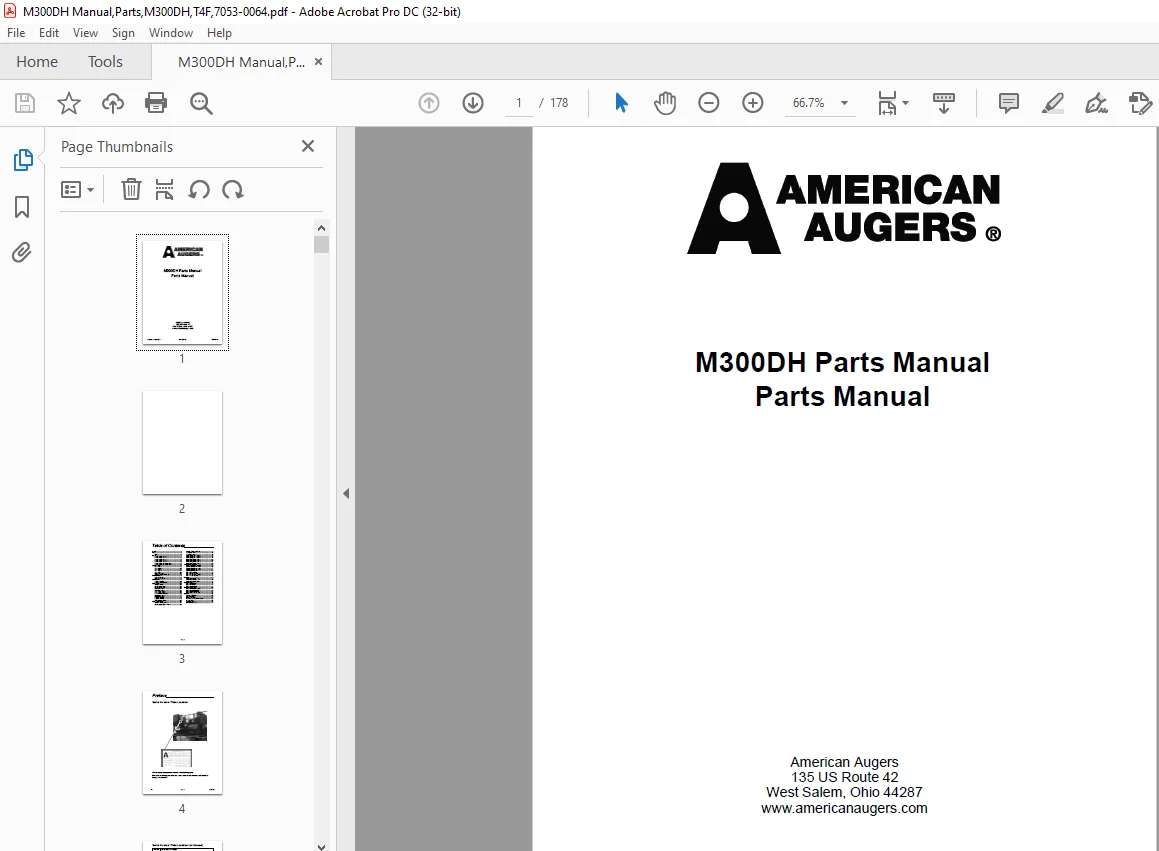
Task: Zoom in with the plus button
Action: point(752,103)
